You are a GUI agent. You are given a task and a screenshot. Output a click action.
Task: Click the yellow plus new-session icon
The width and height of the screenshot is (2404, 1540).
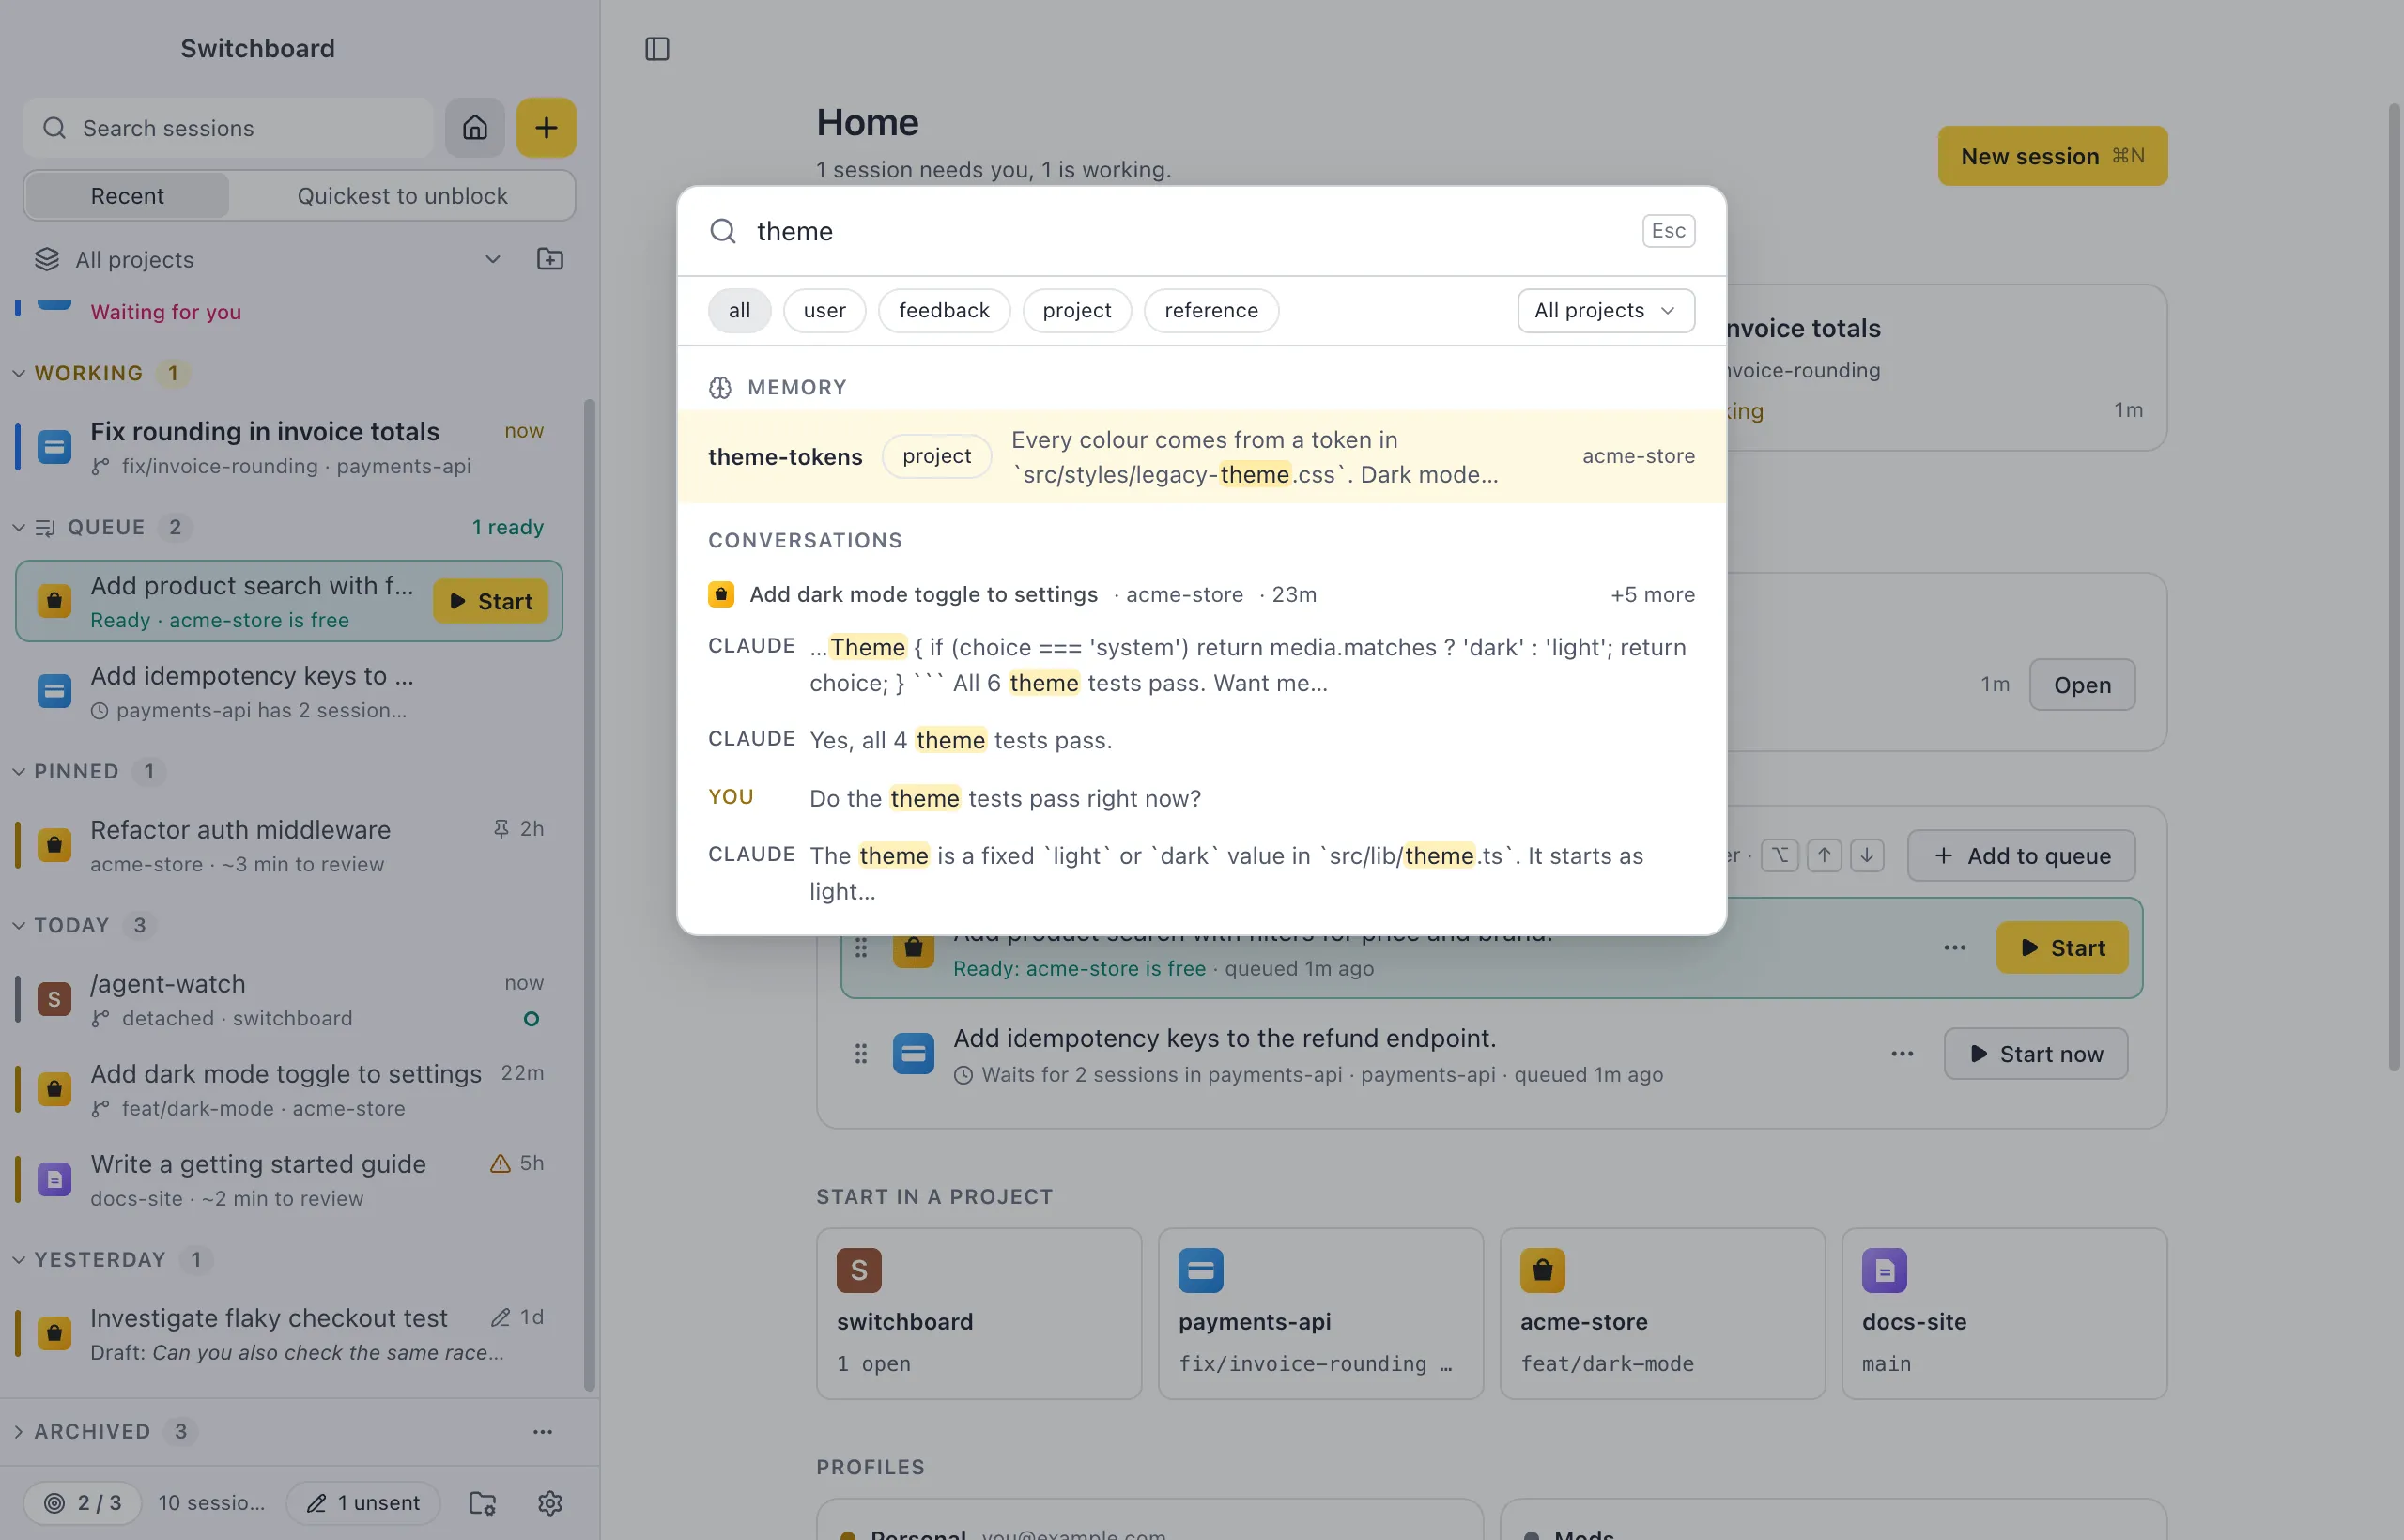546,127
